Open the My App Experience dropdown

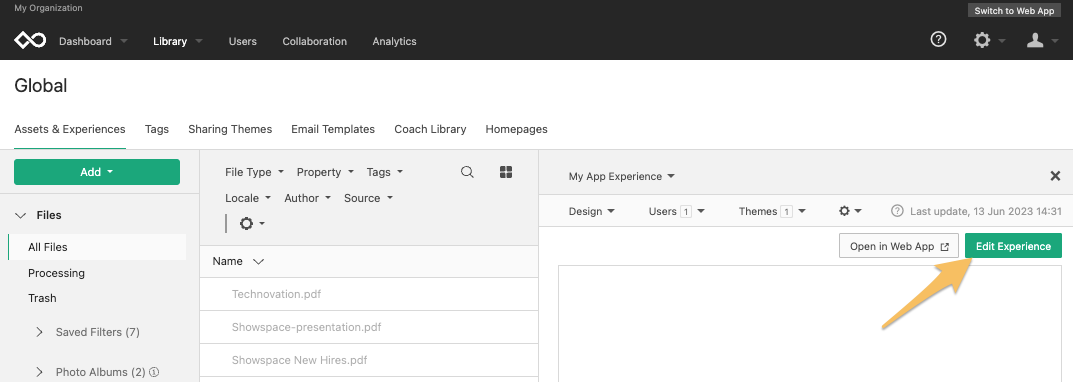621,176
